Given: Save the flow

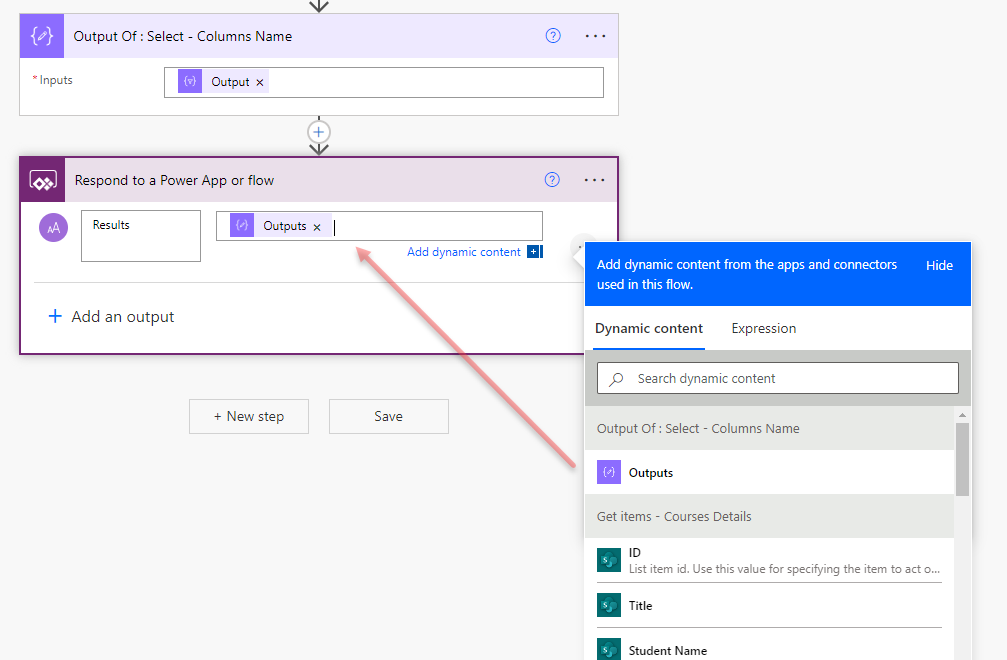Looking at the screenshot, I should coord(388,416).
